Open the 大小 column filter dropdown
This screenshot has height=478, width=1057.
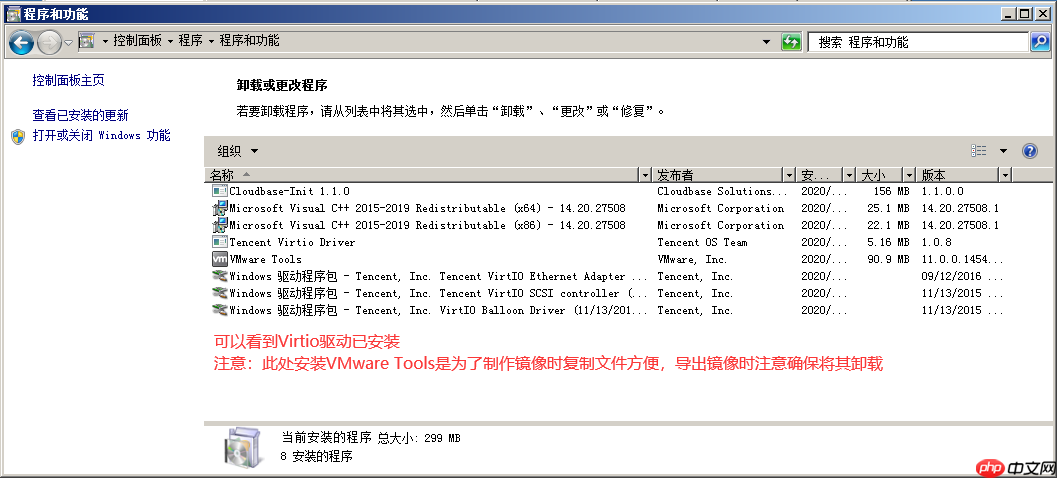coord(909,175)
